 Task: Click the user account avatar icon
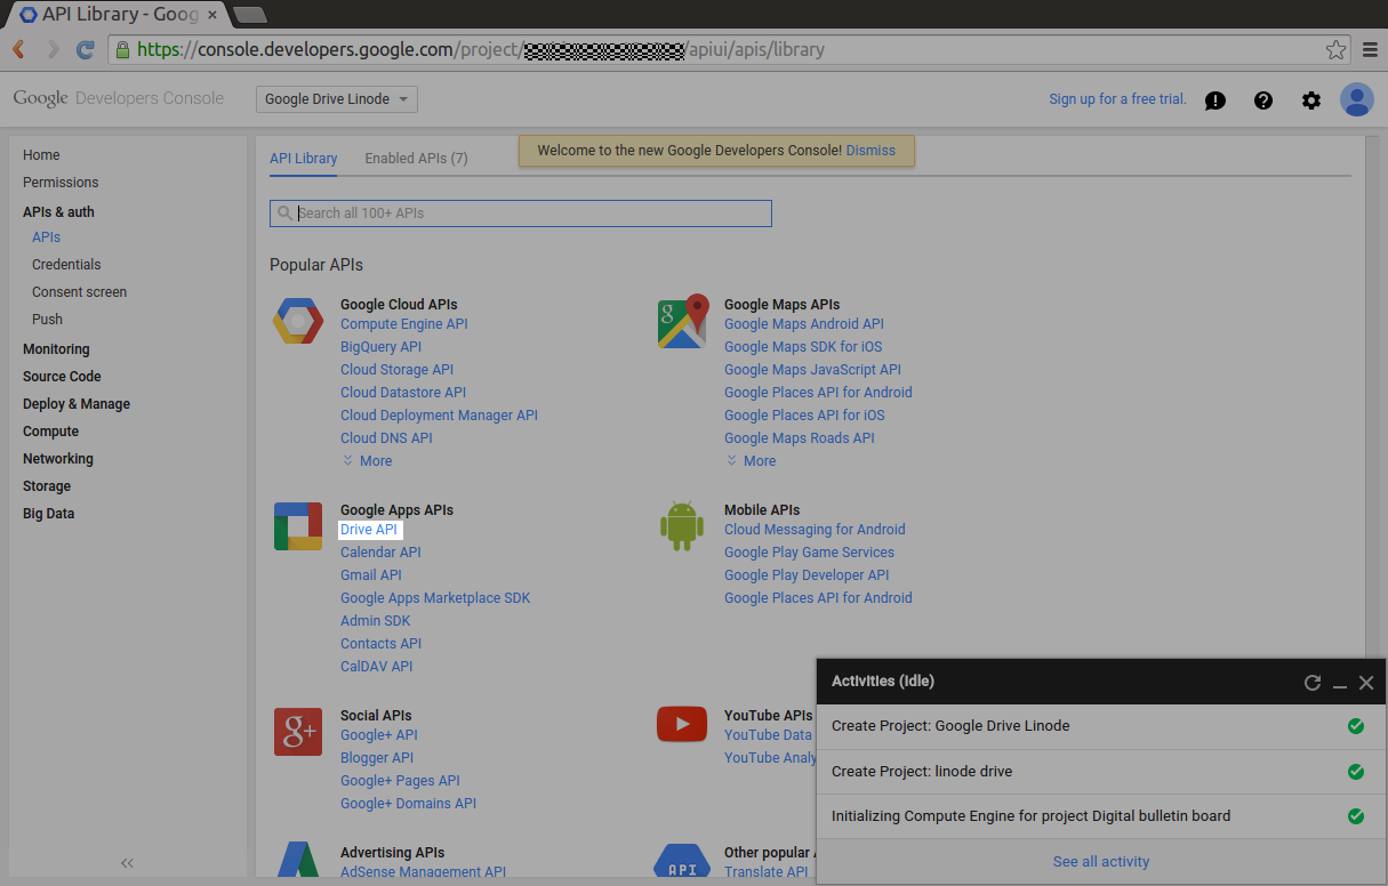[1357, 99]
